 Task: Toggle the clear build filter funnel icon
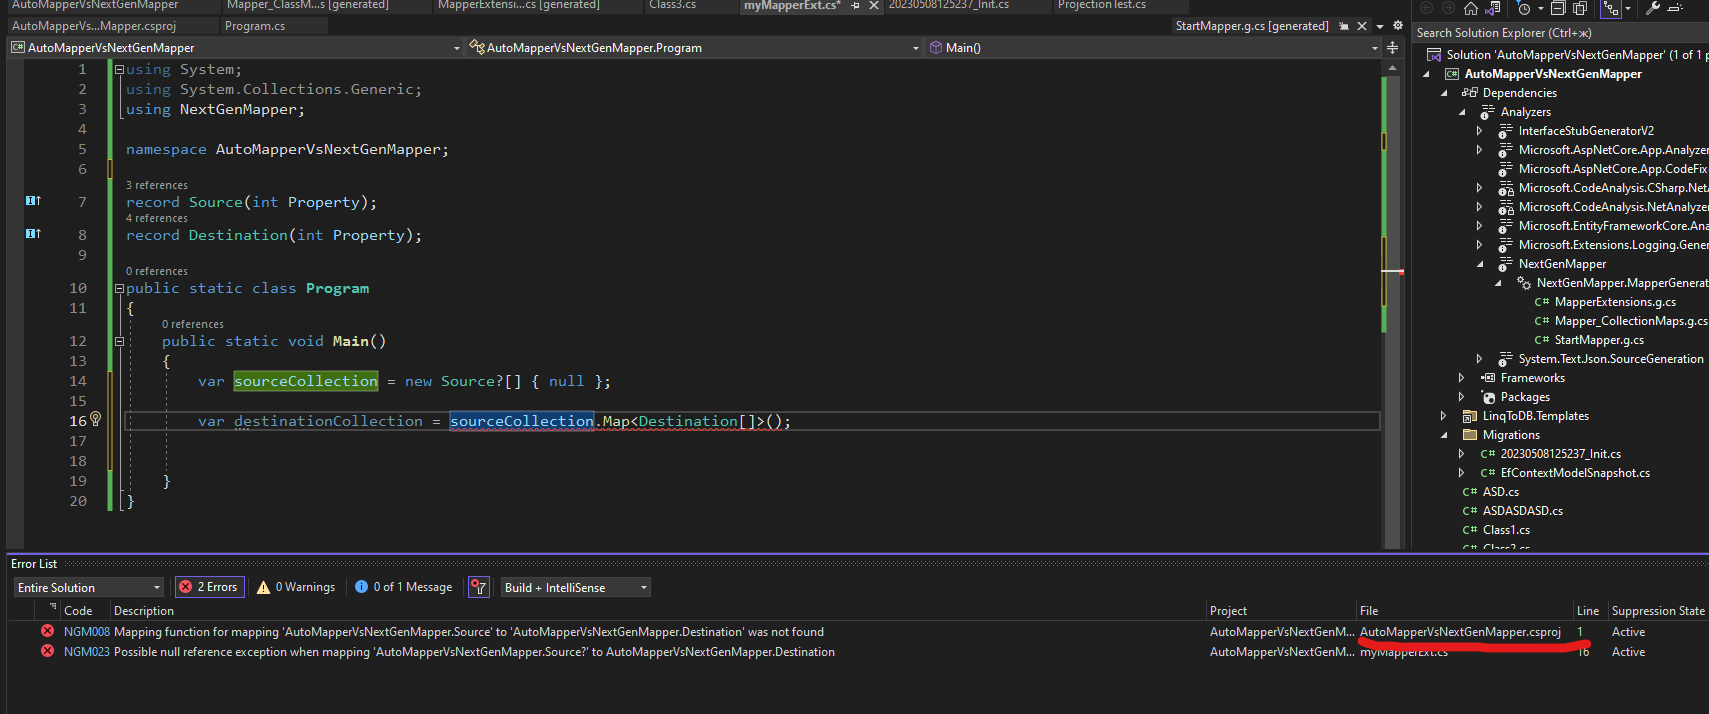(479, 587)
